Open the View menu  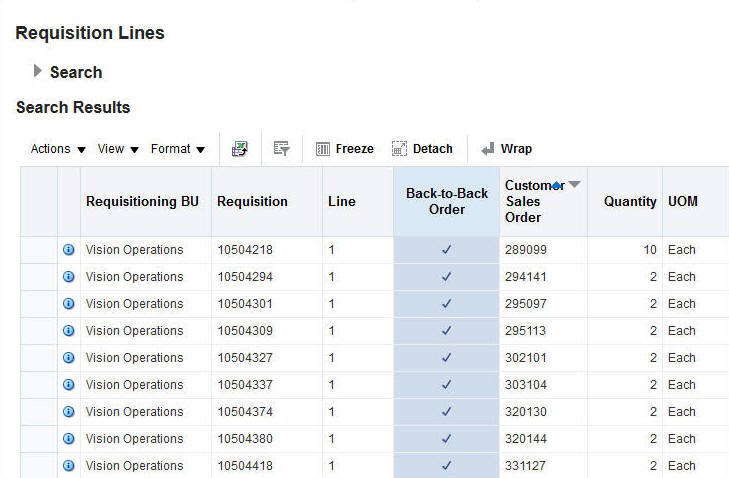point(118,149)
